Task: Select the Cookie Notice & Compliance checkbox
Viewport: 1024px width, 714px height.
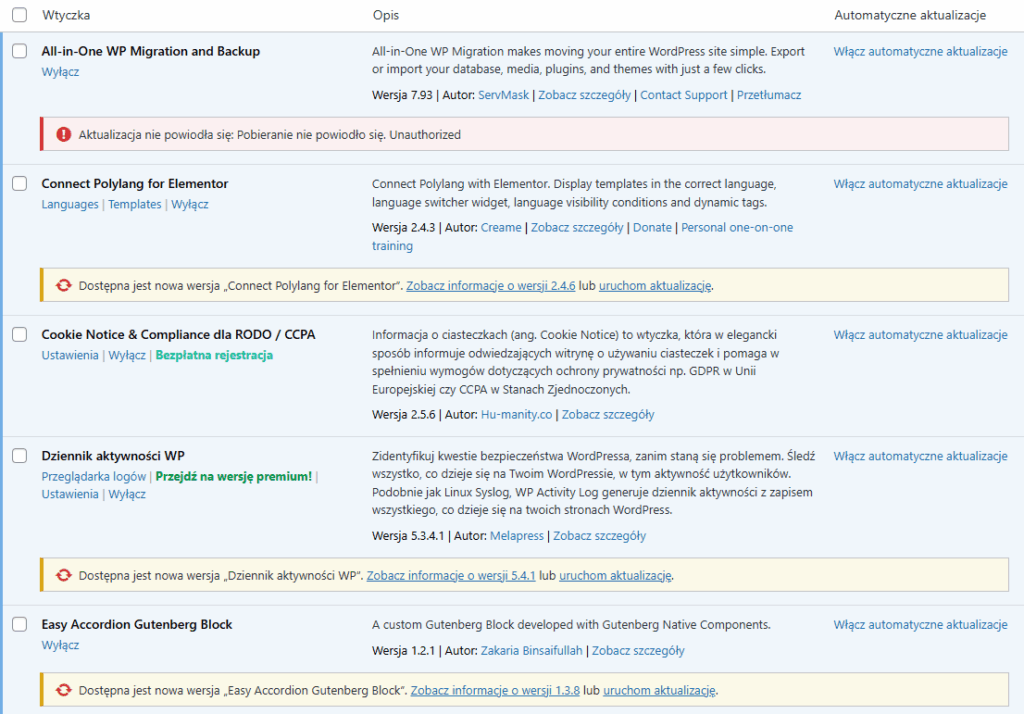Action: (20, 335)
